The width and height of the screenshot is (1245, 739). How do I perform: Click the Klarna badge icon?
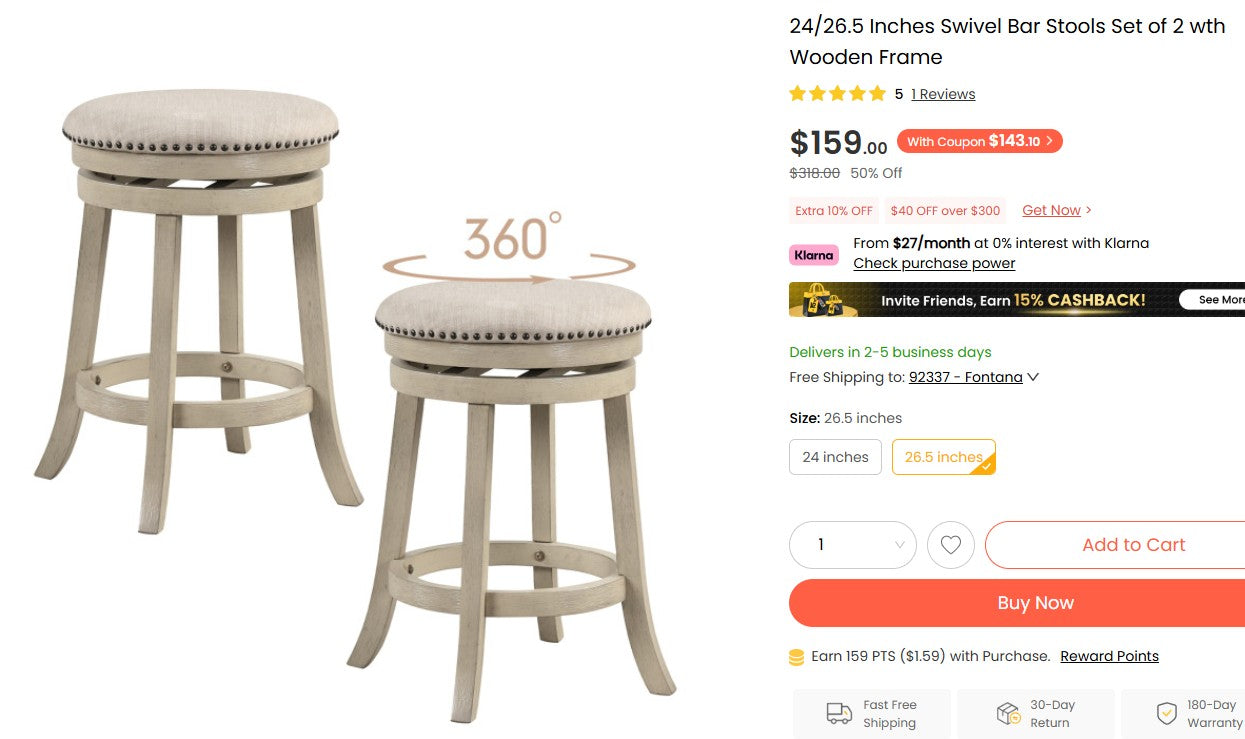pyautogui.click(x=813, y=255)
